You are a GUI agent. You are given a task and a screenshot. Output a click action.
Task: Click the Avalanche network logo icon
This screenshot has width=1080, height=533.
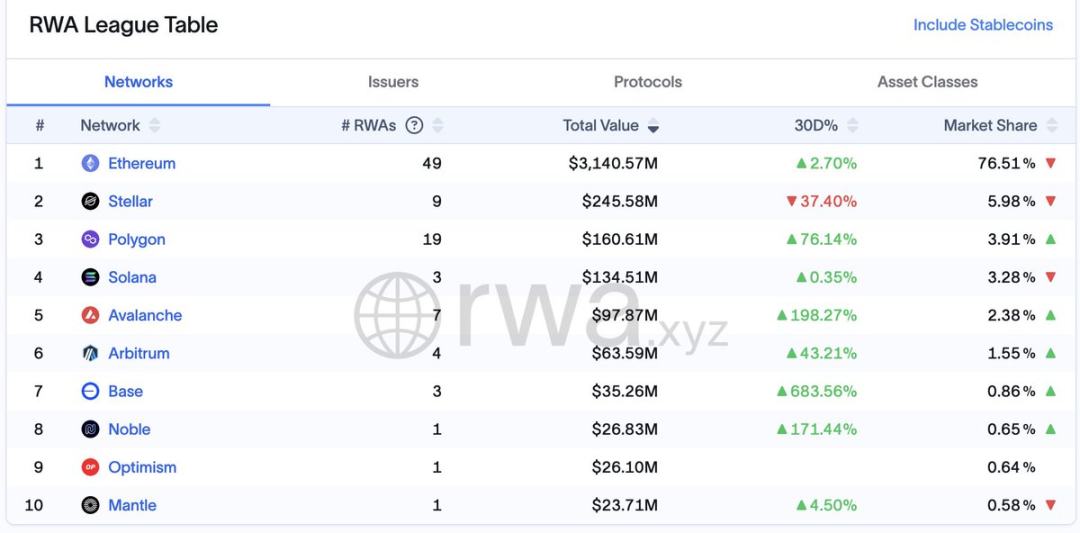coord(90,316)
